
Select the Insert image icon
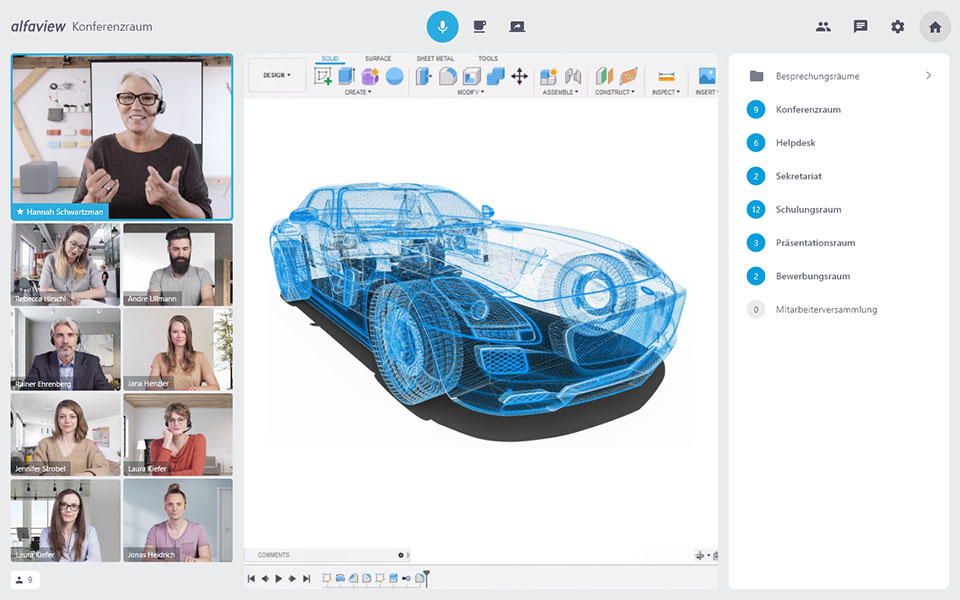(x=707, y=76)
